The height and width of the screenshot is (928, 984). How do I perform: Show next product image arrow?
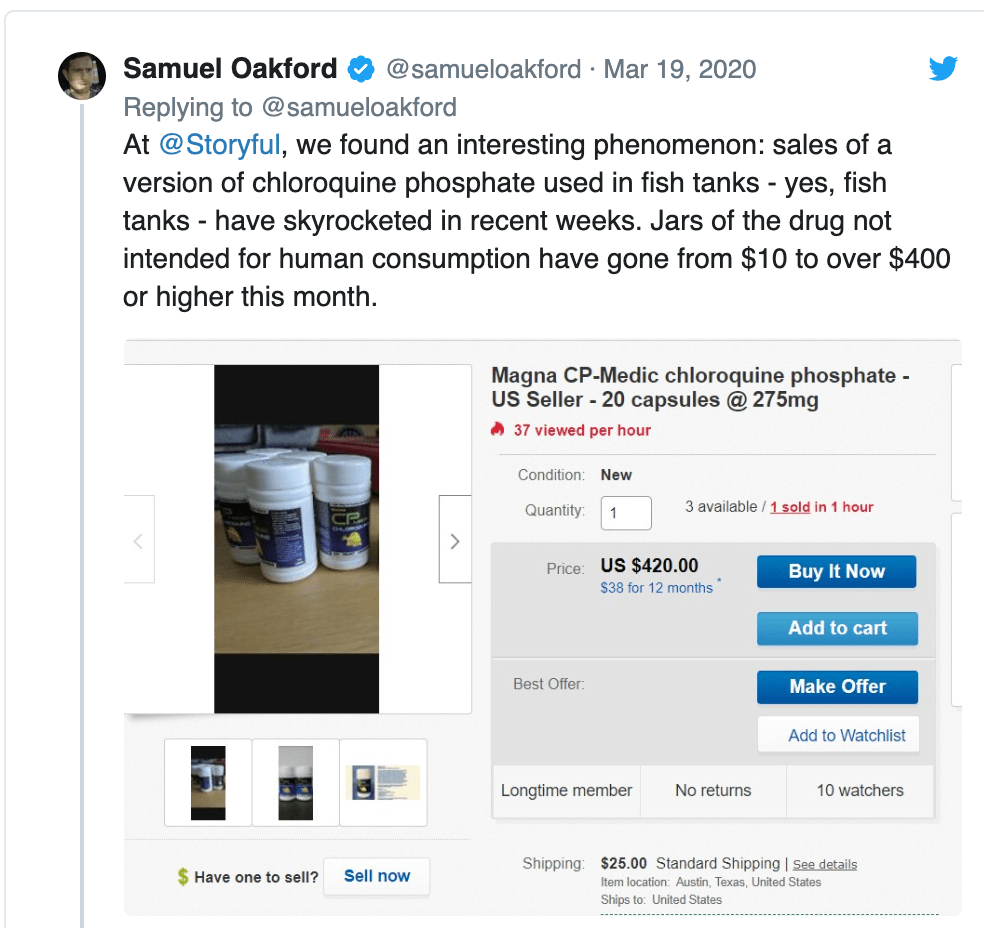[x=455, y=541]
